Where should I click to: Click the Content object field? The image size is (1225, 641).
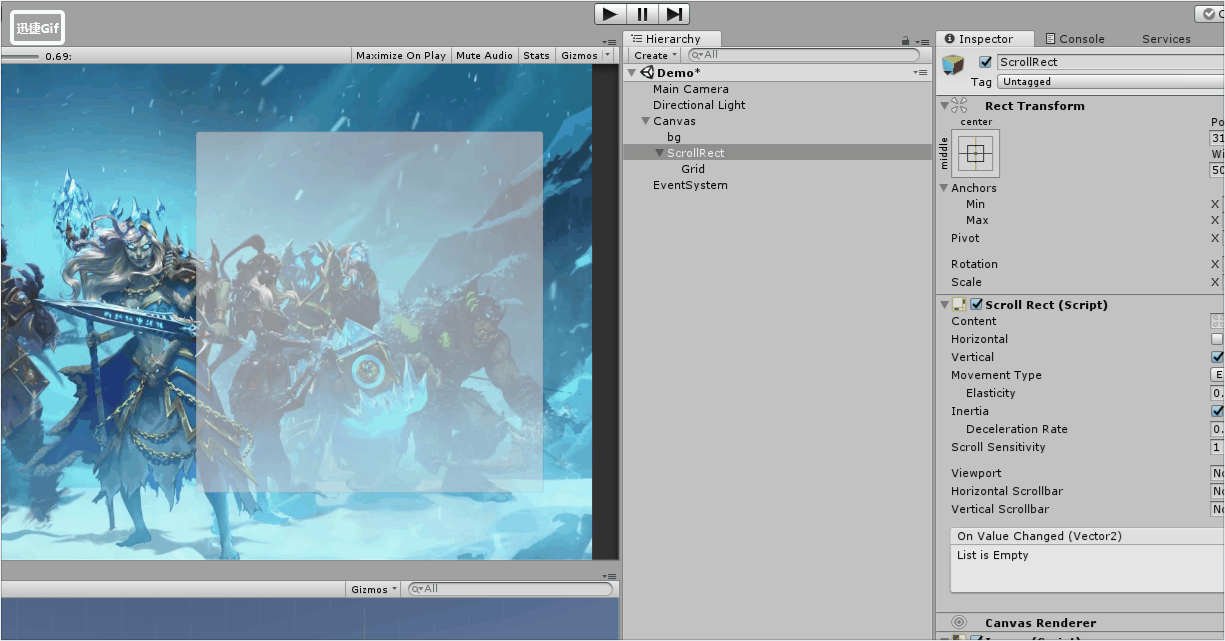point(1218,321)
